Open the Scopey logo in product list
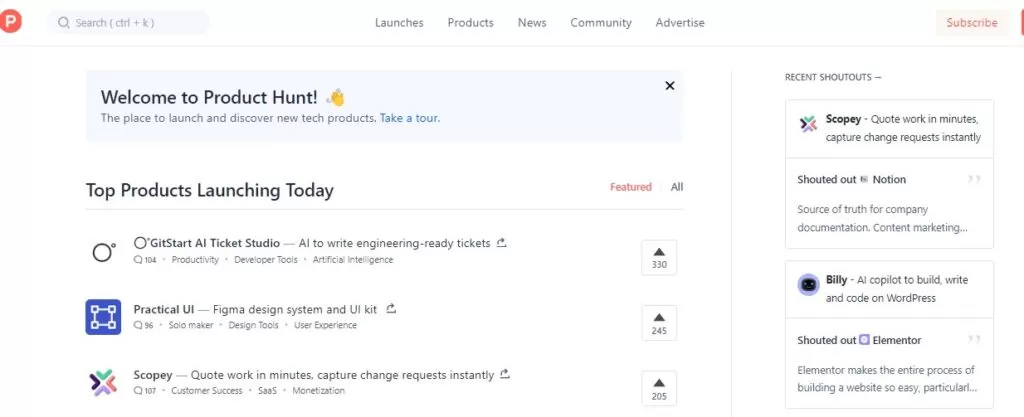1024x417 pixels. [103, 382]
